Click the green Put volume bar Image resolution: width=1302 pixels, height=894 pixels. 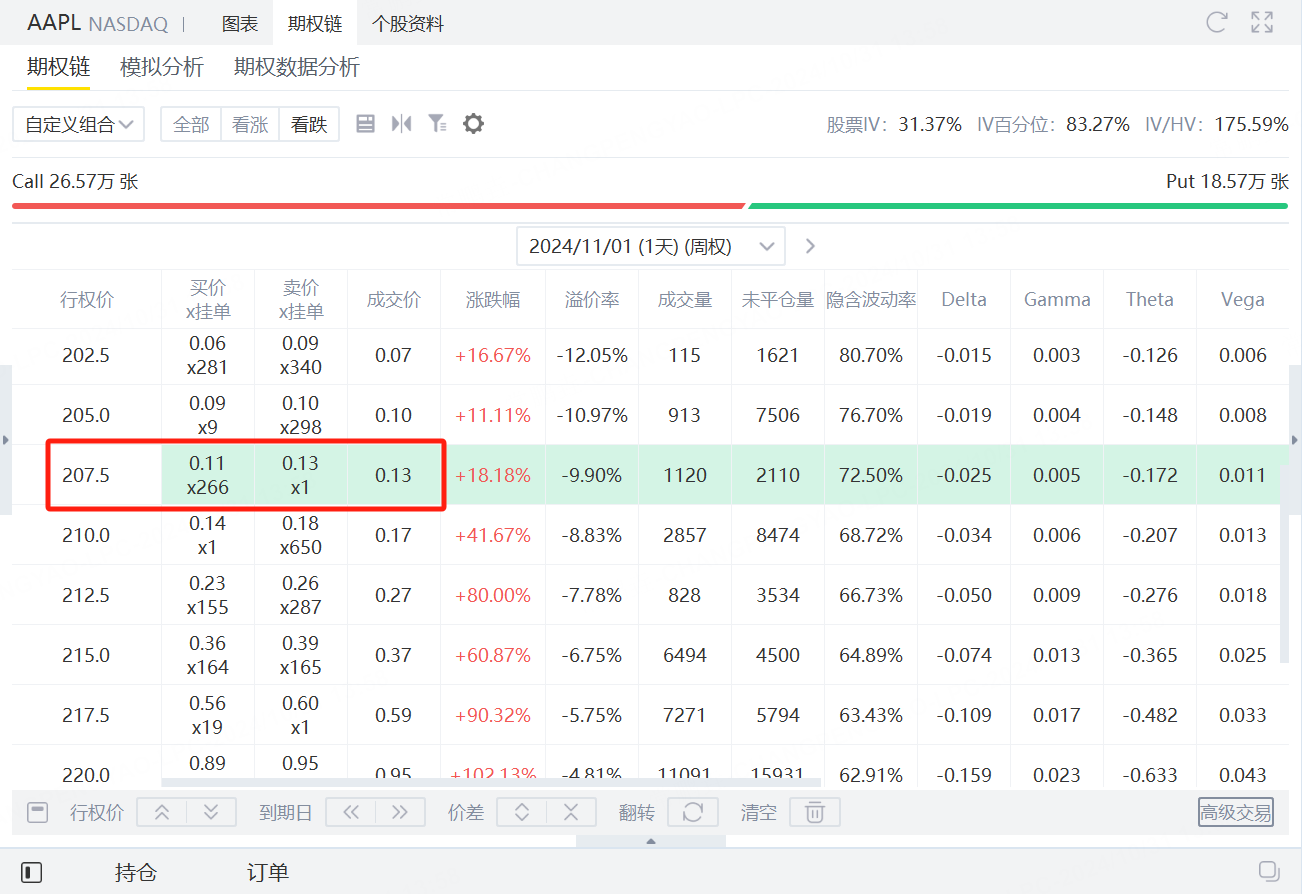pyautogui.click(x=1018, y=206)
